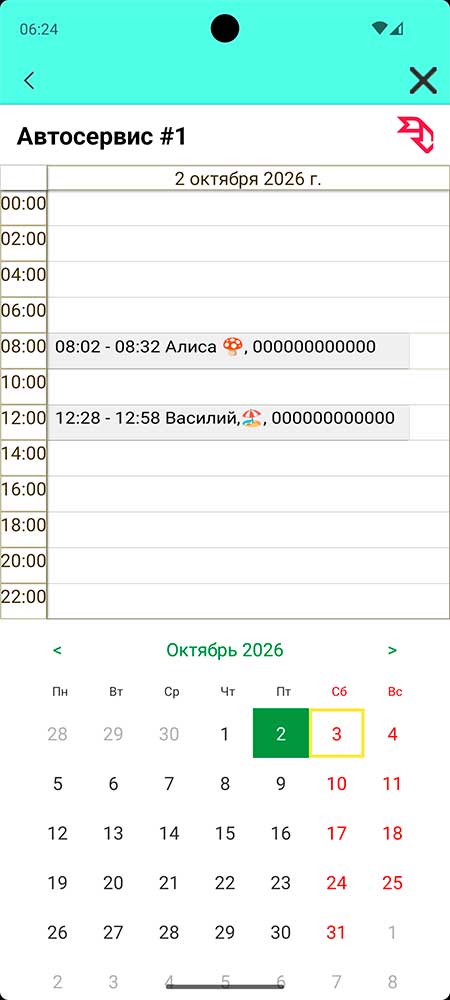Choose October 26 in the calendar
The image size is (450, 1000).
[57, 932]
